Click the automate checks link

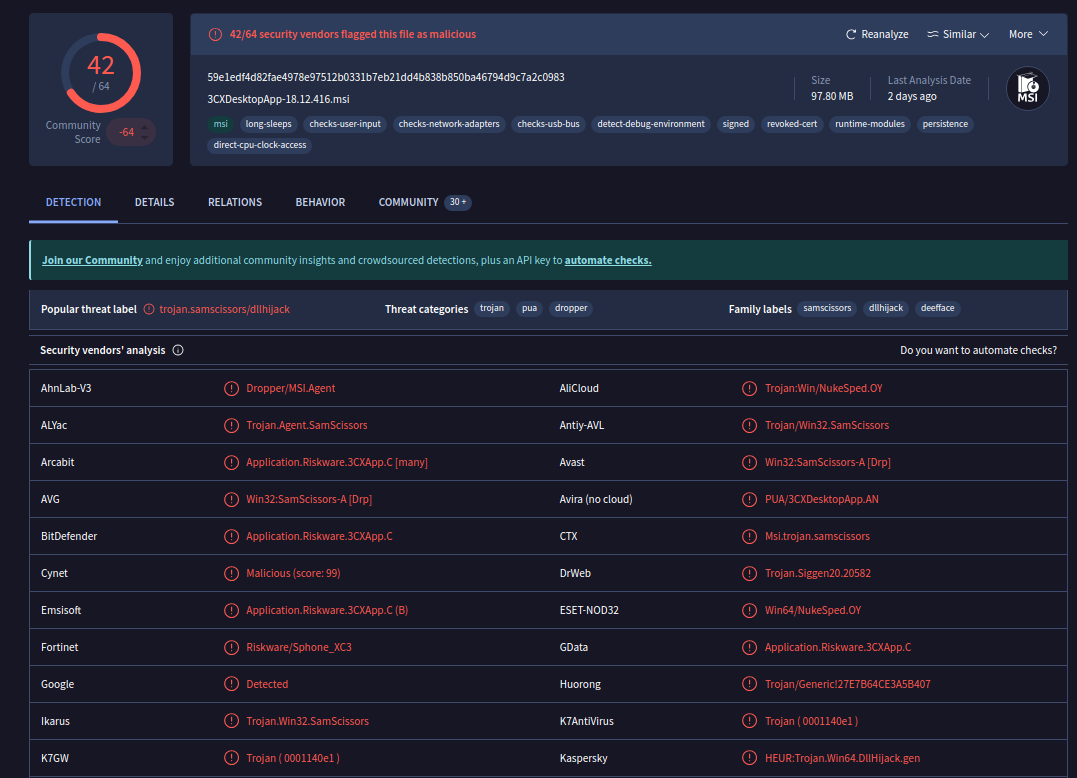coord(607,260)
